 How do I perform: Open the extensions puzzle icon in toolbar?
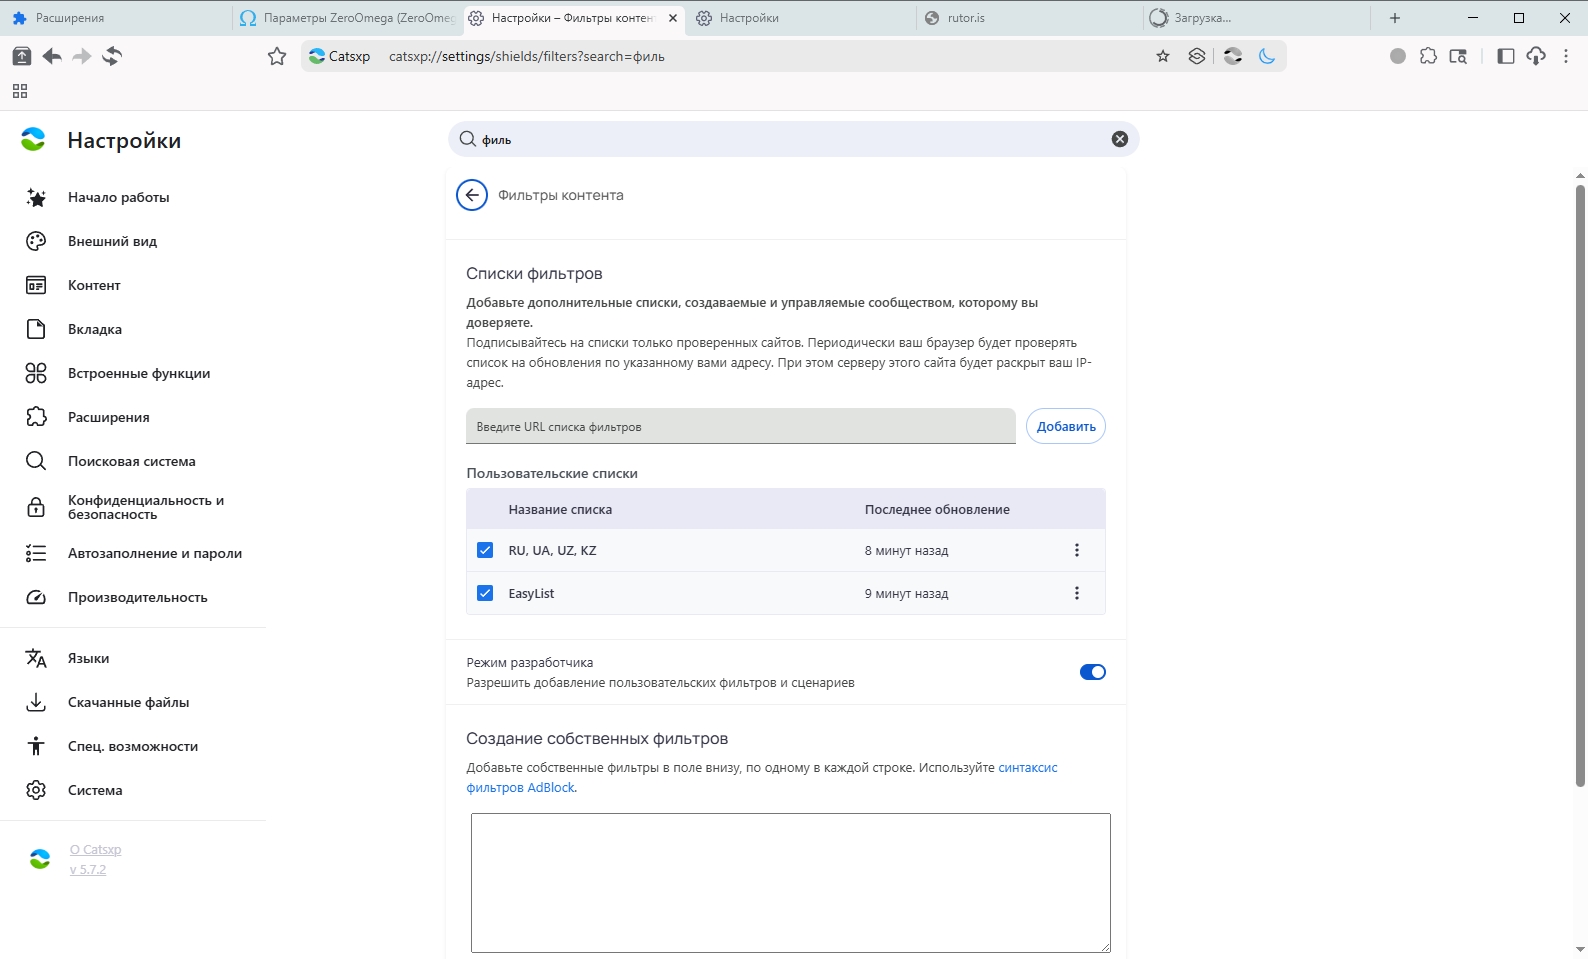(1428, 57)
